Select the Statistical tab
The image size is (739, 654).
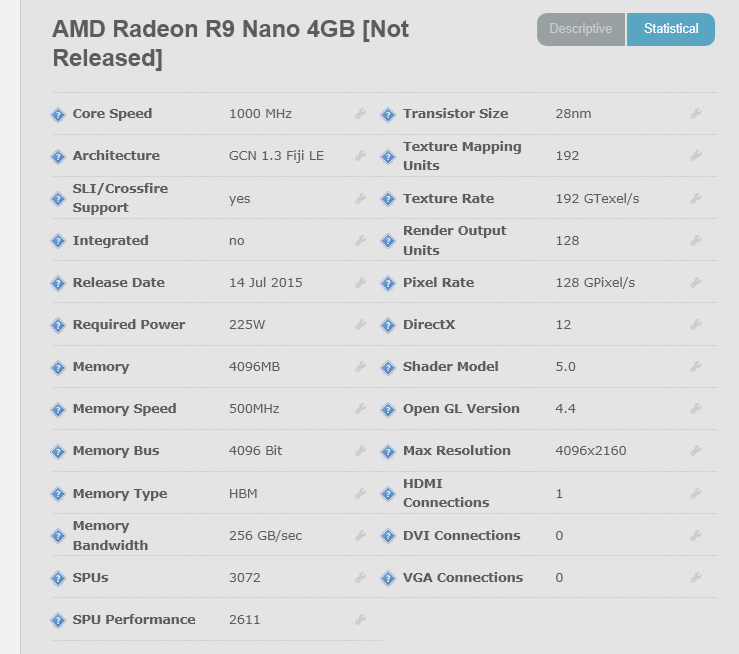(x=671, y=29)
